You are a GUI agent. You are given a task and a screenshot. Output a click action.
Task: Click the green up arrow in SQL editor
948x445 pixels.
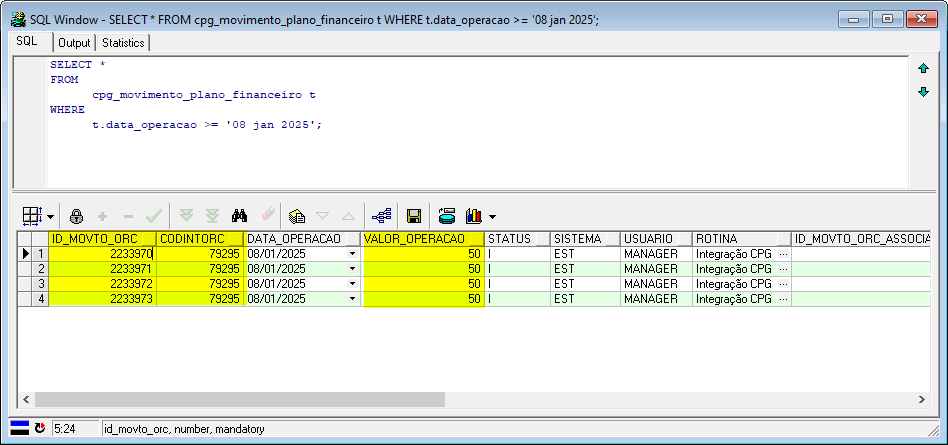click(923, 68)
